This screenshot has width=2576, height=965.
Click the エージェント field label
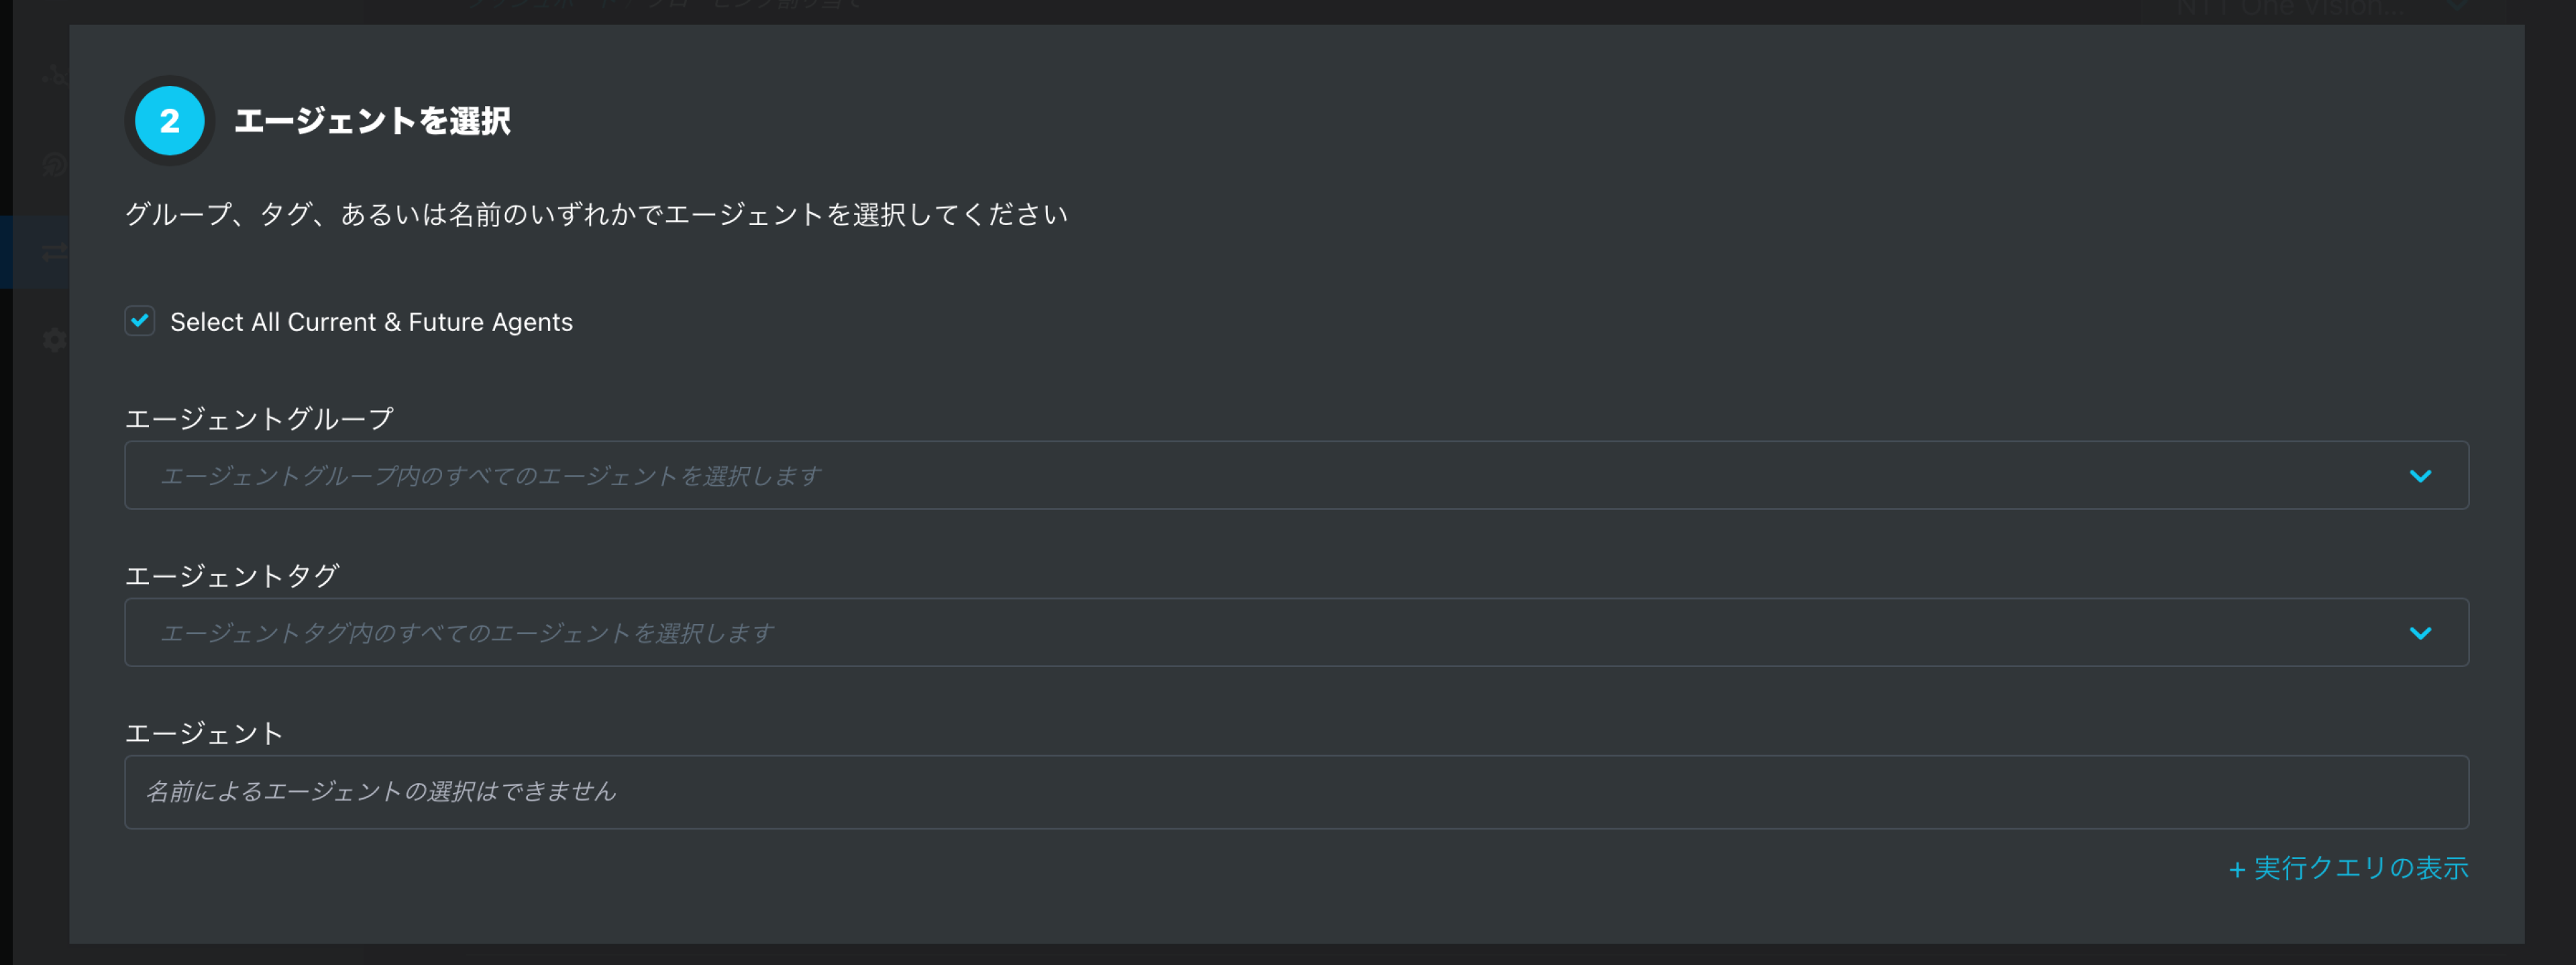[x=204, y=733]
